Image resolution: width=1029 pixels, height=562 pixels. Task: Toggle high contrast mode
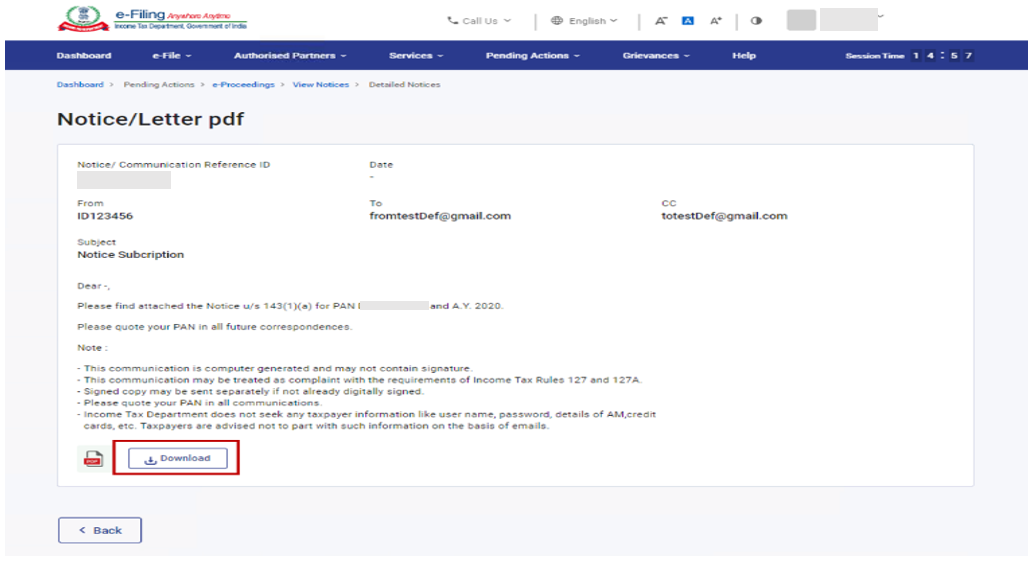(x=757, y=21)
